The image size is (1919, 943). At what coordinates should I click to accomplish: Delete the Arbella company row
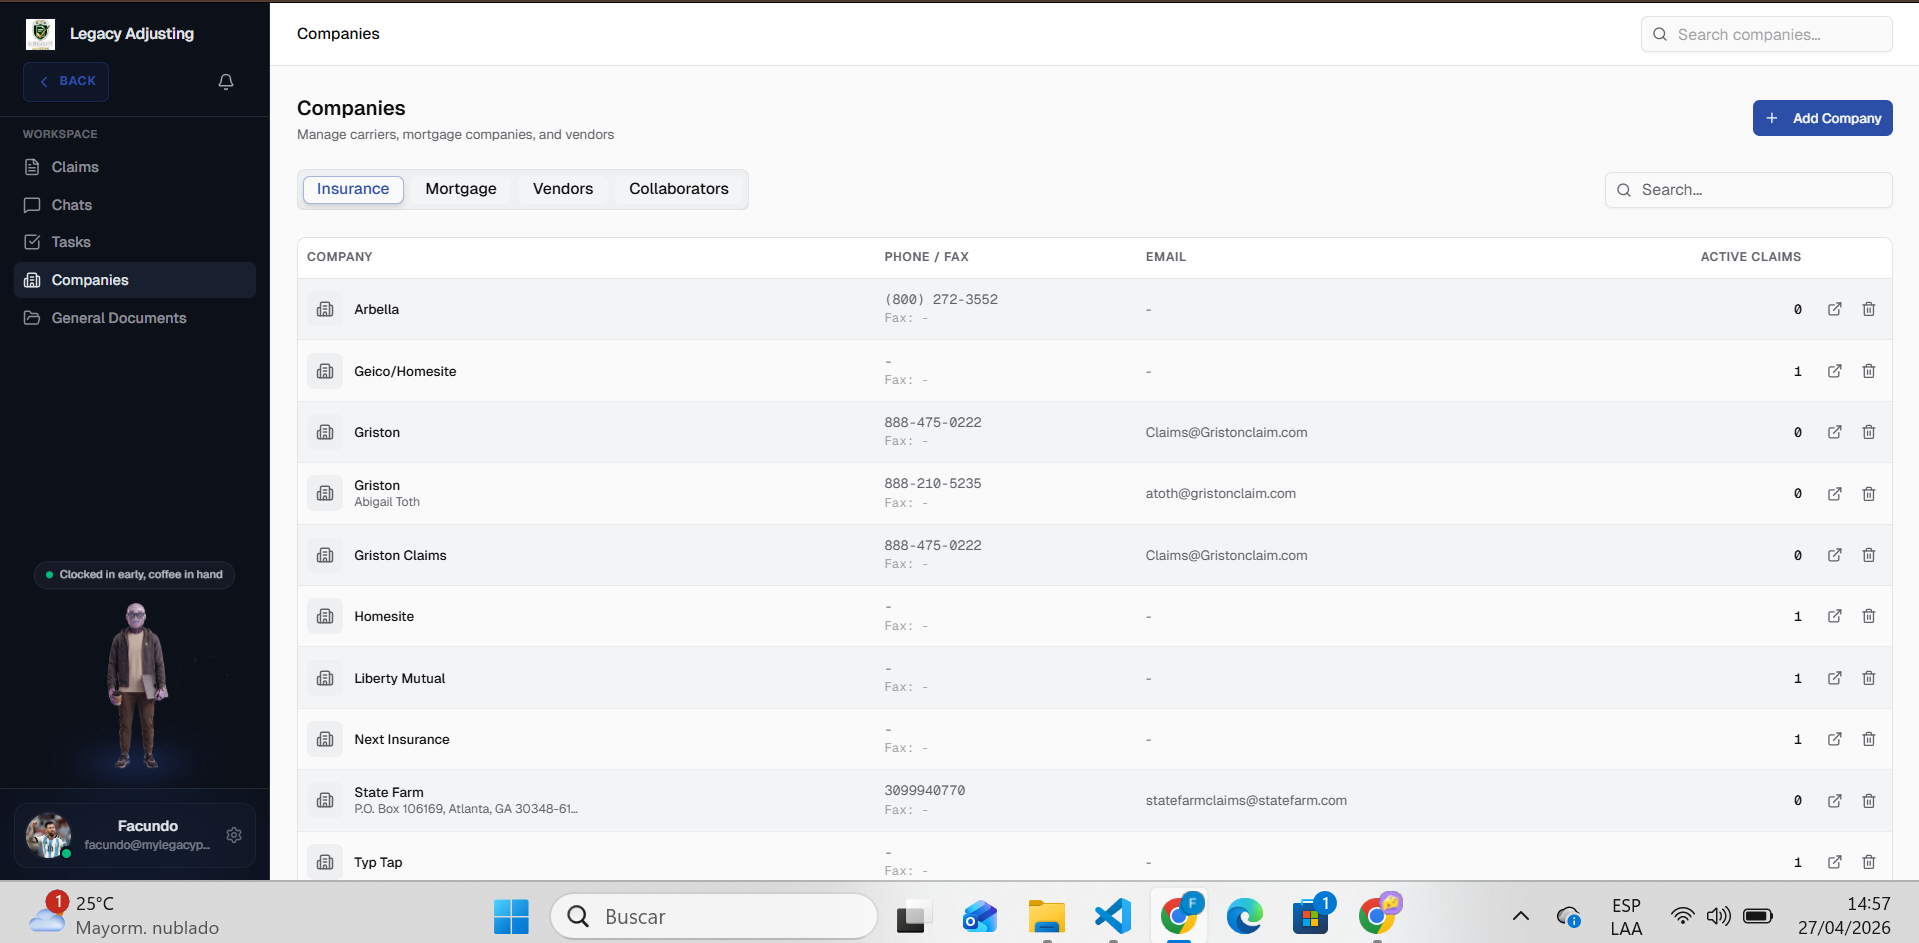(x=1868, y=309)
